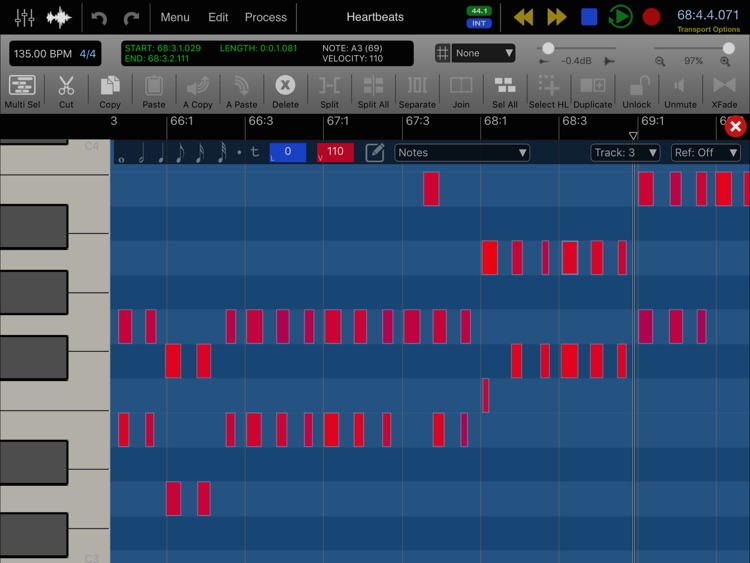Decrease volume with the left arrow
This screenshot has width=750, height=563.
[544, 61]
